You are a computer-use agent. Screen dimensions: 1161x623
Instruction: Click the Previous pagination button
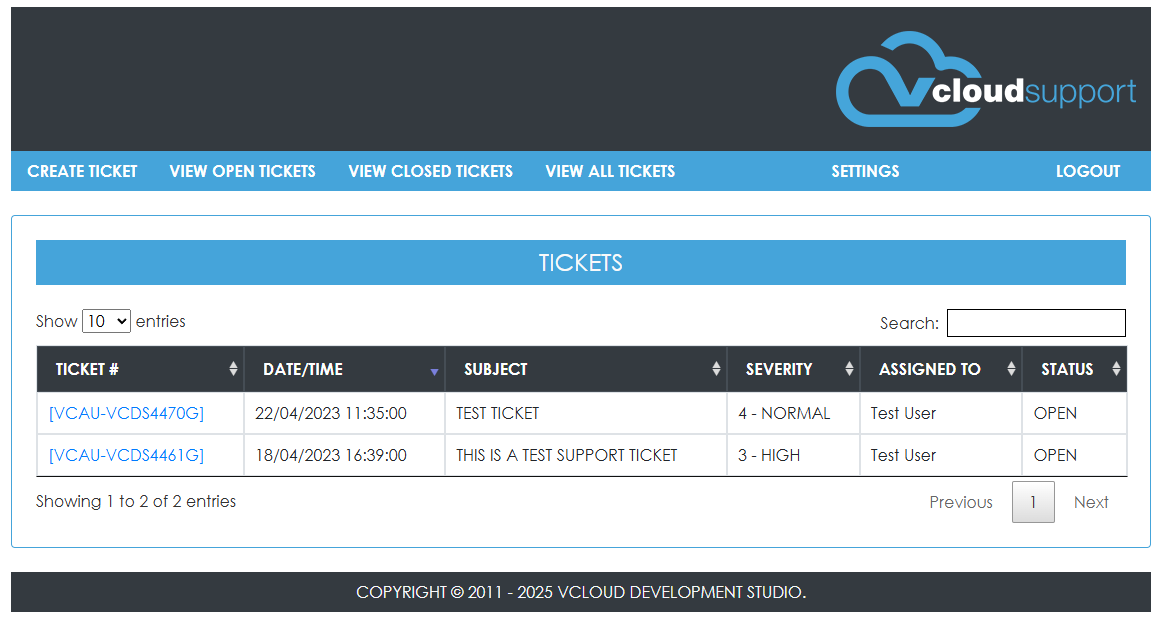960,502
